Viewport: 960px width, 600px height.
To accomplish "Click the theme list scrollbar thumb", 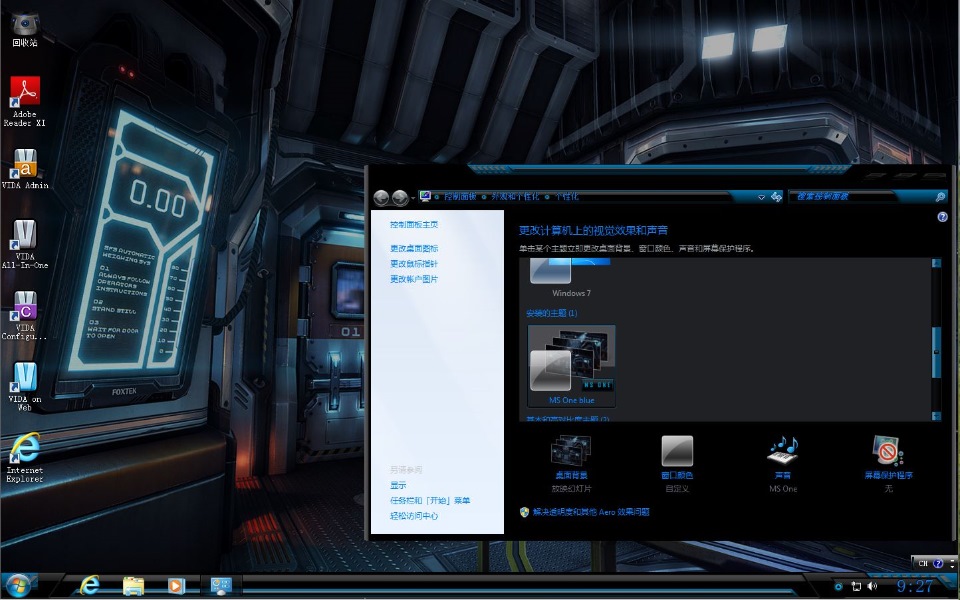I will 936,353.
